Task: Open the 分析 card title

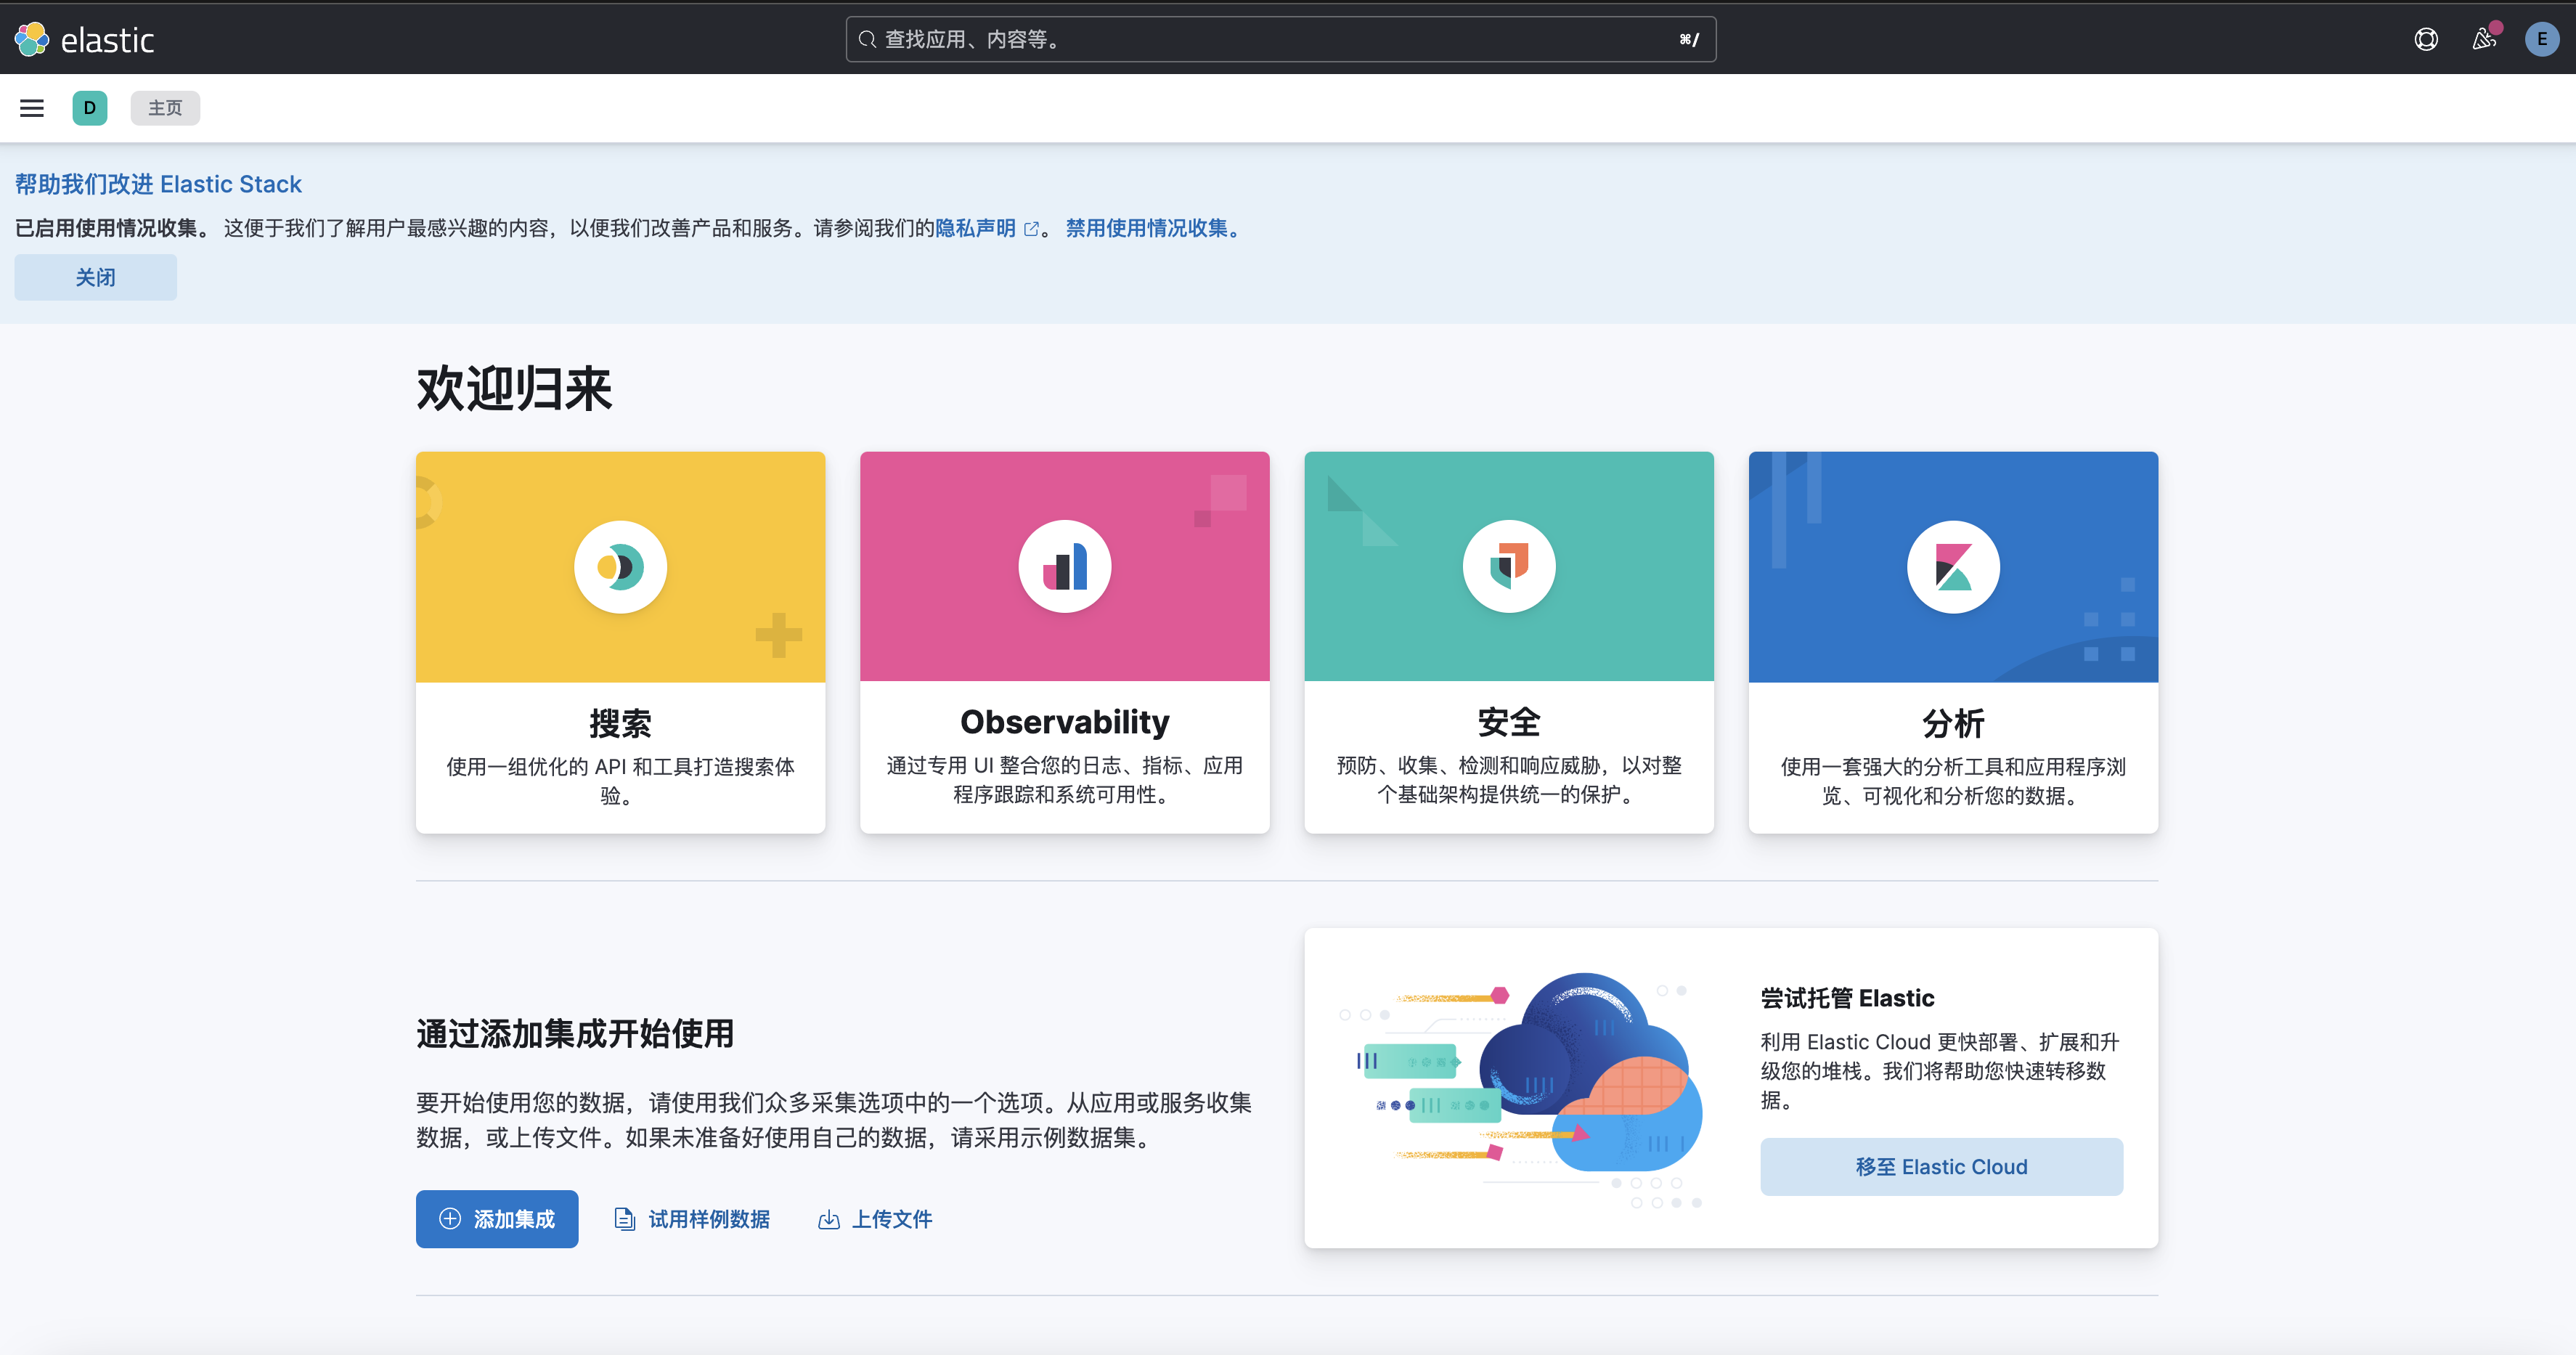Action: pos(1952,723)
